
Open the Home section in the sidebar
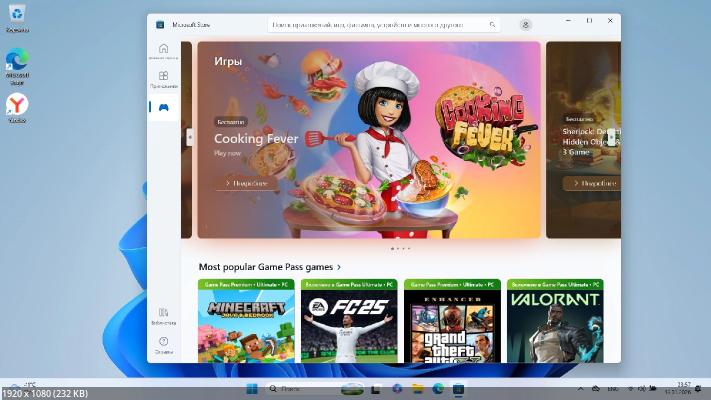(x=163, y=51)
